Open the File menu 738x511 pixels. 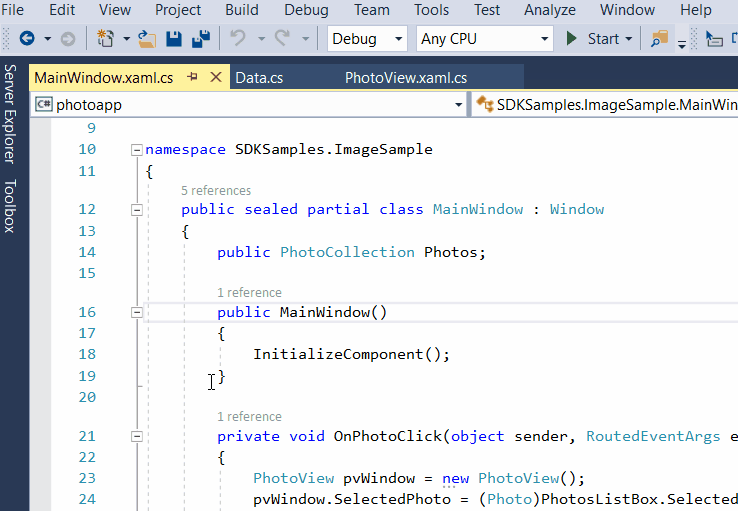12,9
